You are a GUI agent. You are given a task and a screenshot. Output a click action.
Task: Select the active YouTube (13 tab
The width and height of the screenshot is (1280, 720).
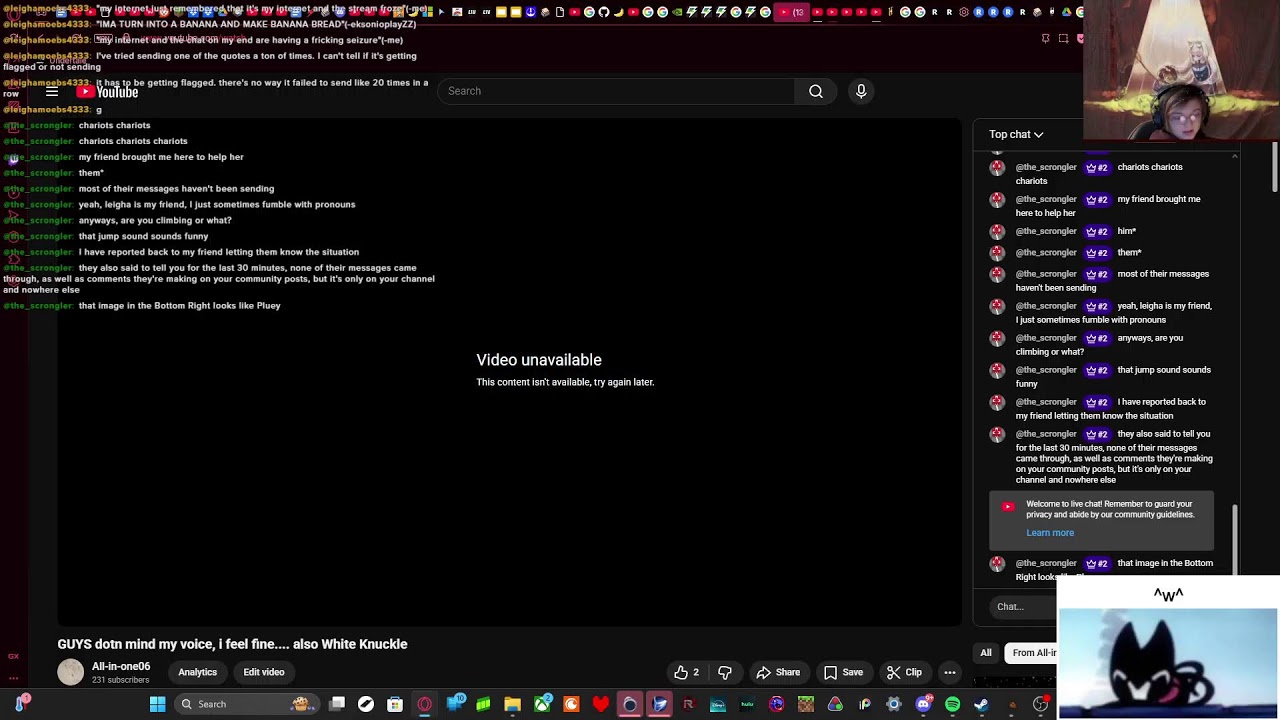(791, 12)
